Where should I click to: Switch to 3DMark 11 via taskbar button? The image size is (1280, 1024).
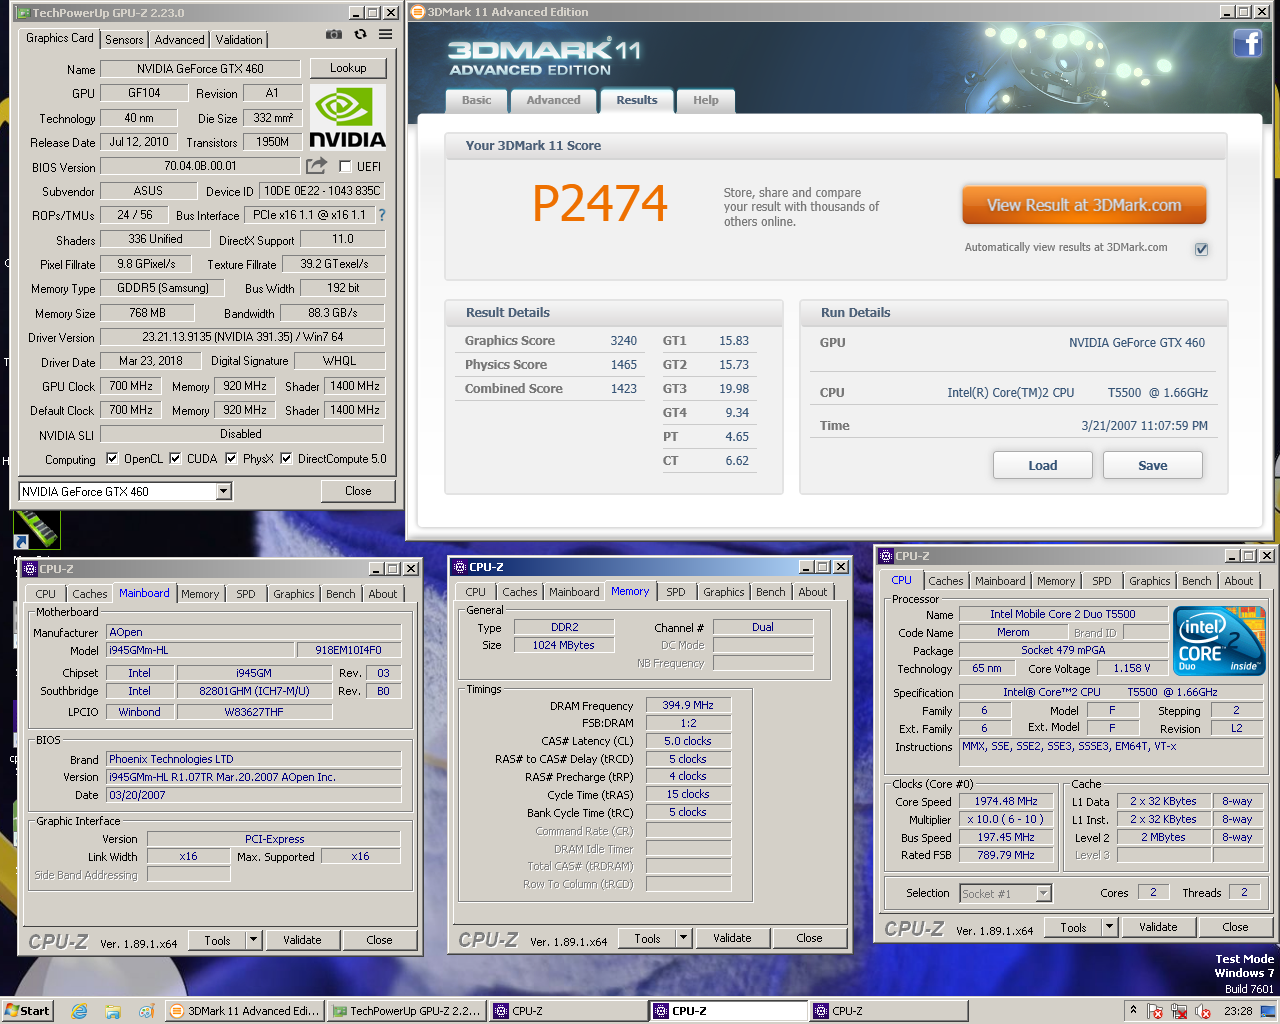(245, 1011)
